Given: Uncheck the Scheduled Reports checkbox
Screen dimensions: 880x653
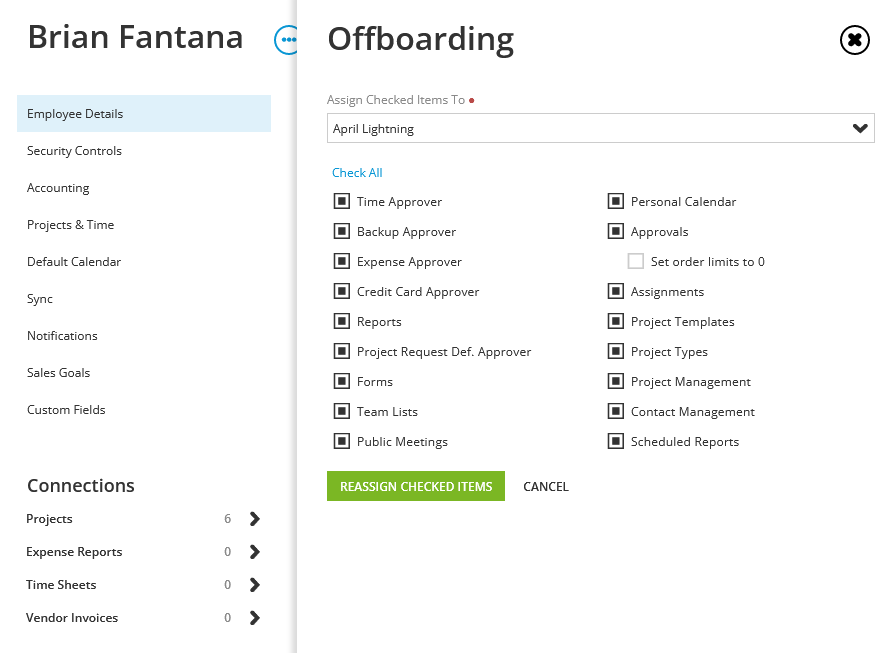Looking at the screenshot, I should [616, 442].
